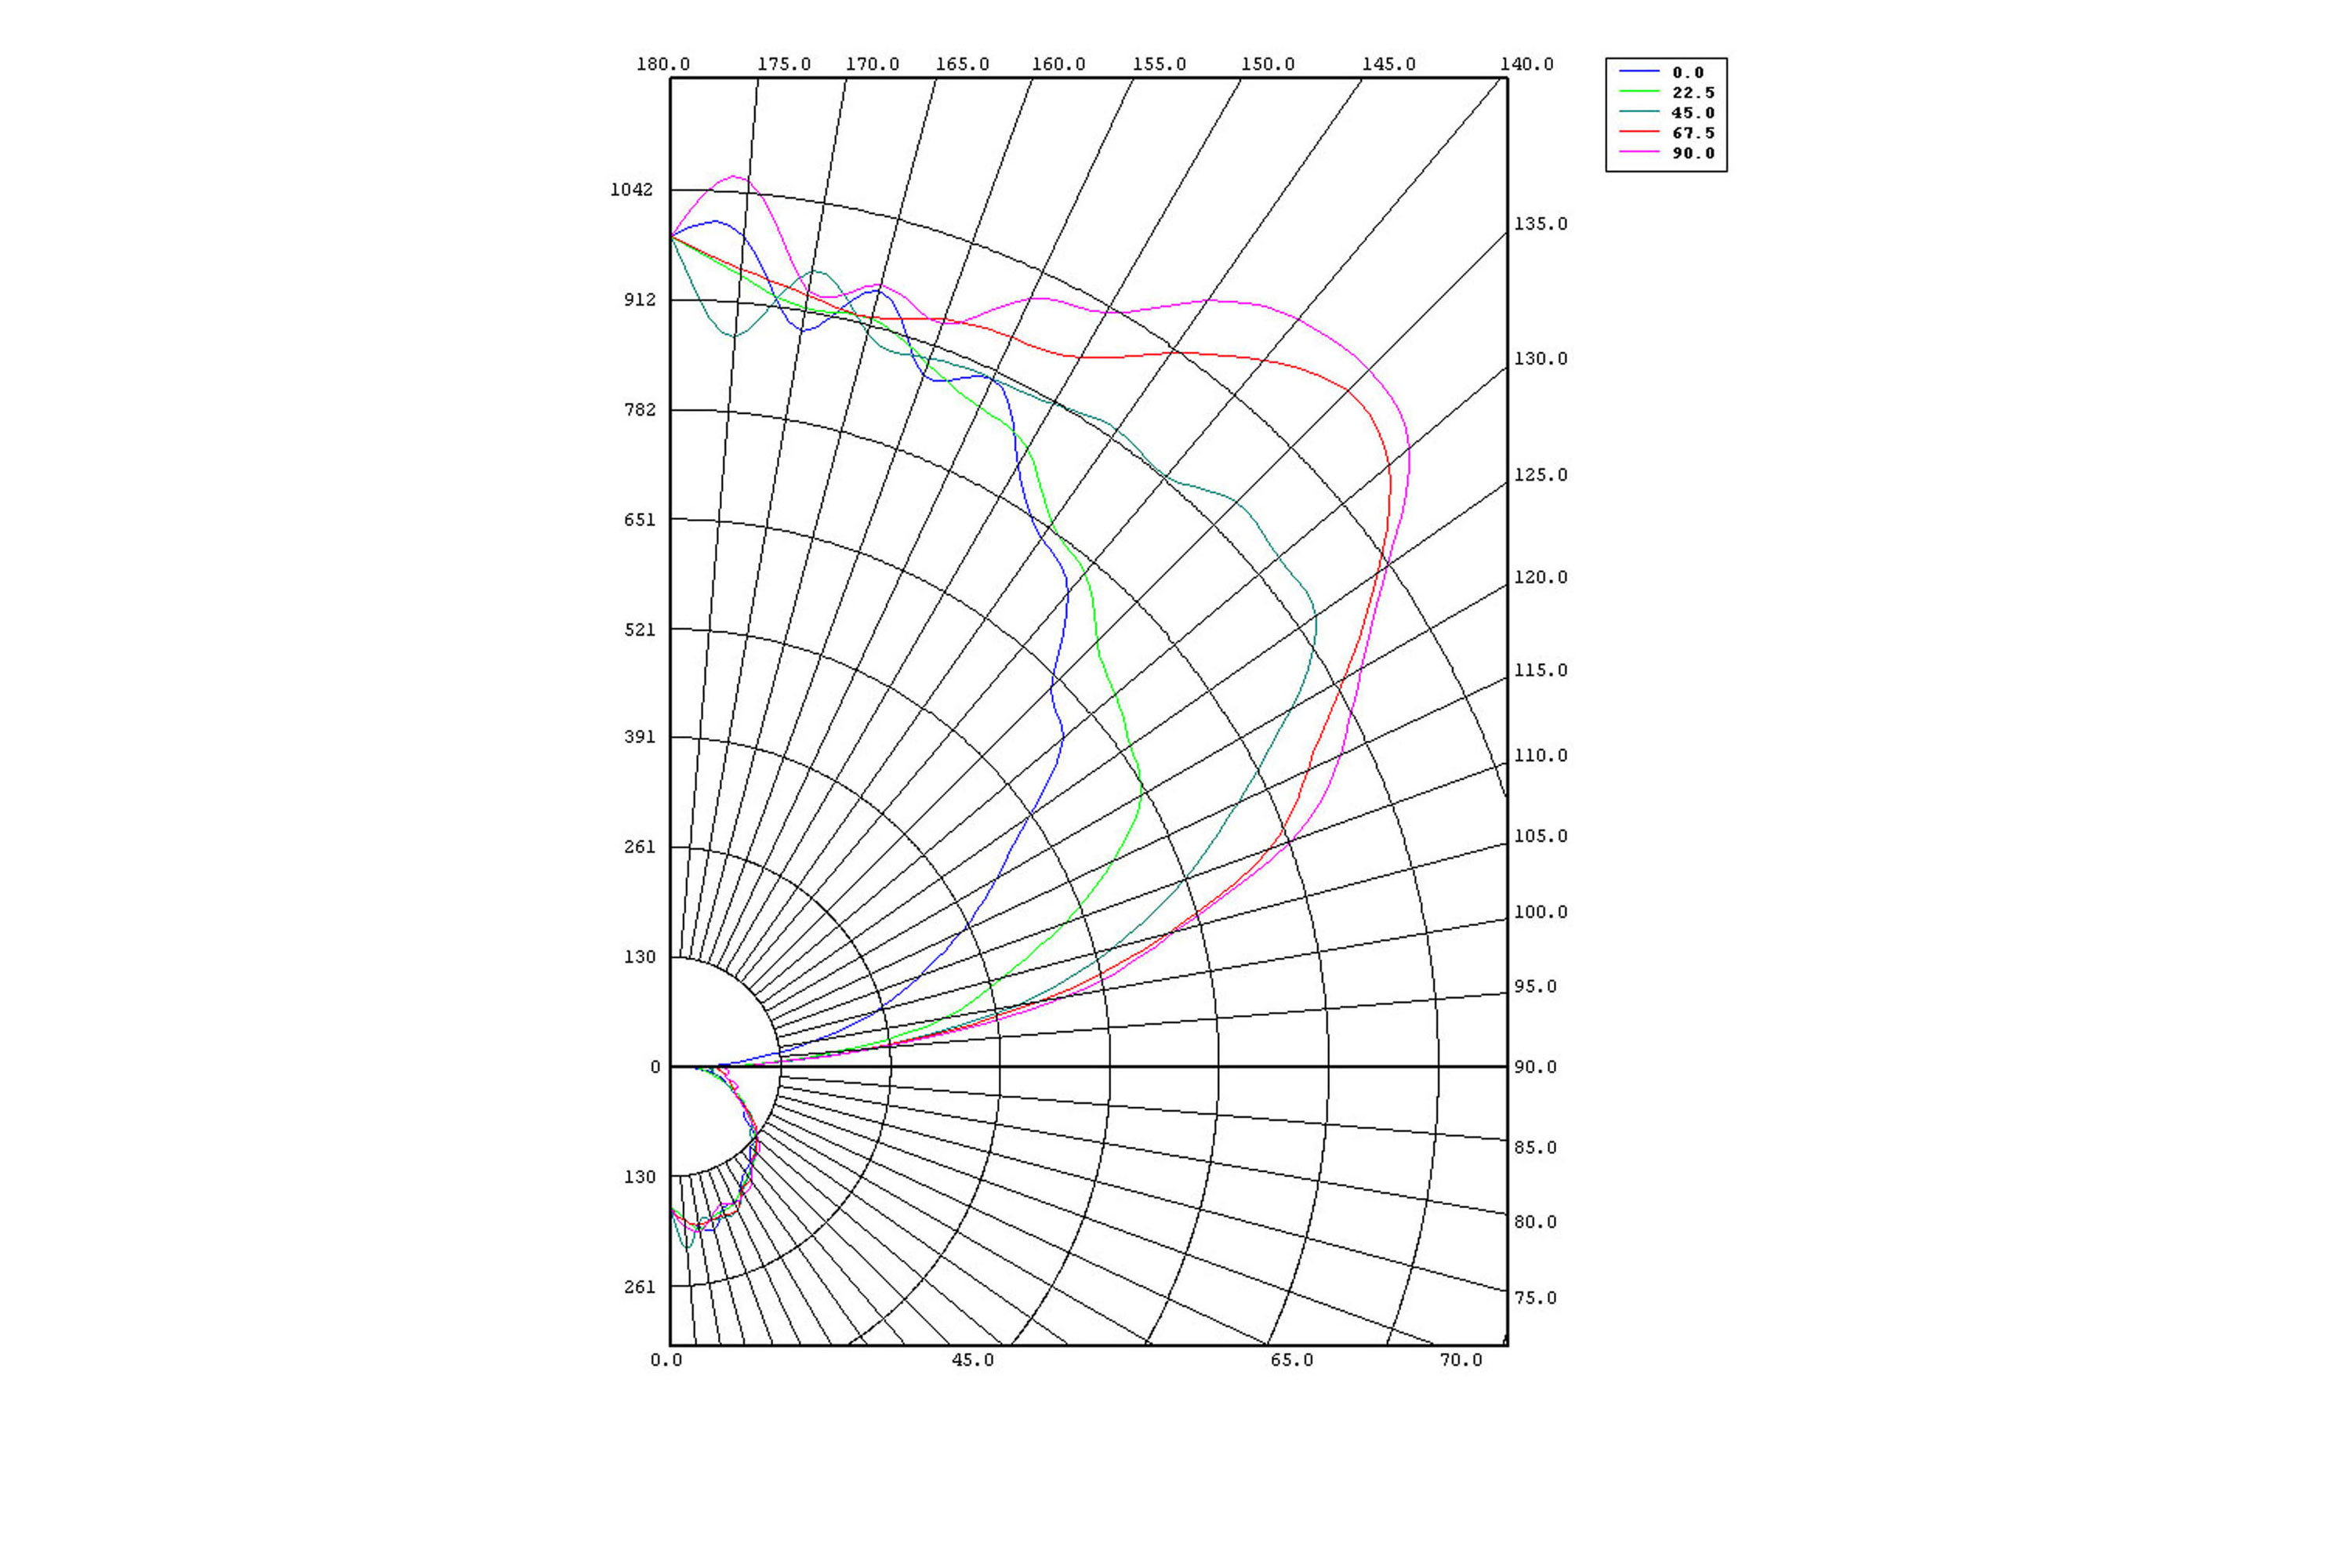Click the 105.0 angle label on right

[1540, 836]
